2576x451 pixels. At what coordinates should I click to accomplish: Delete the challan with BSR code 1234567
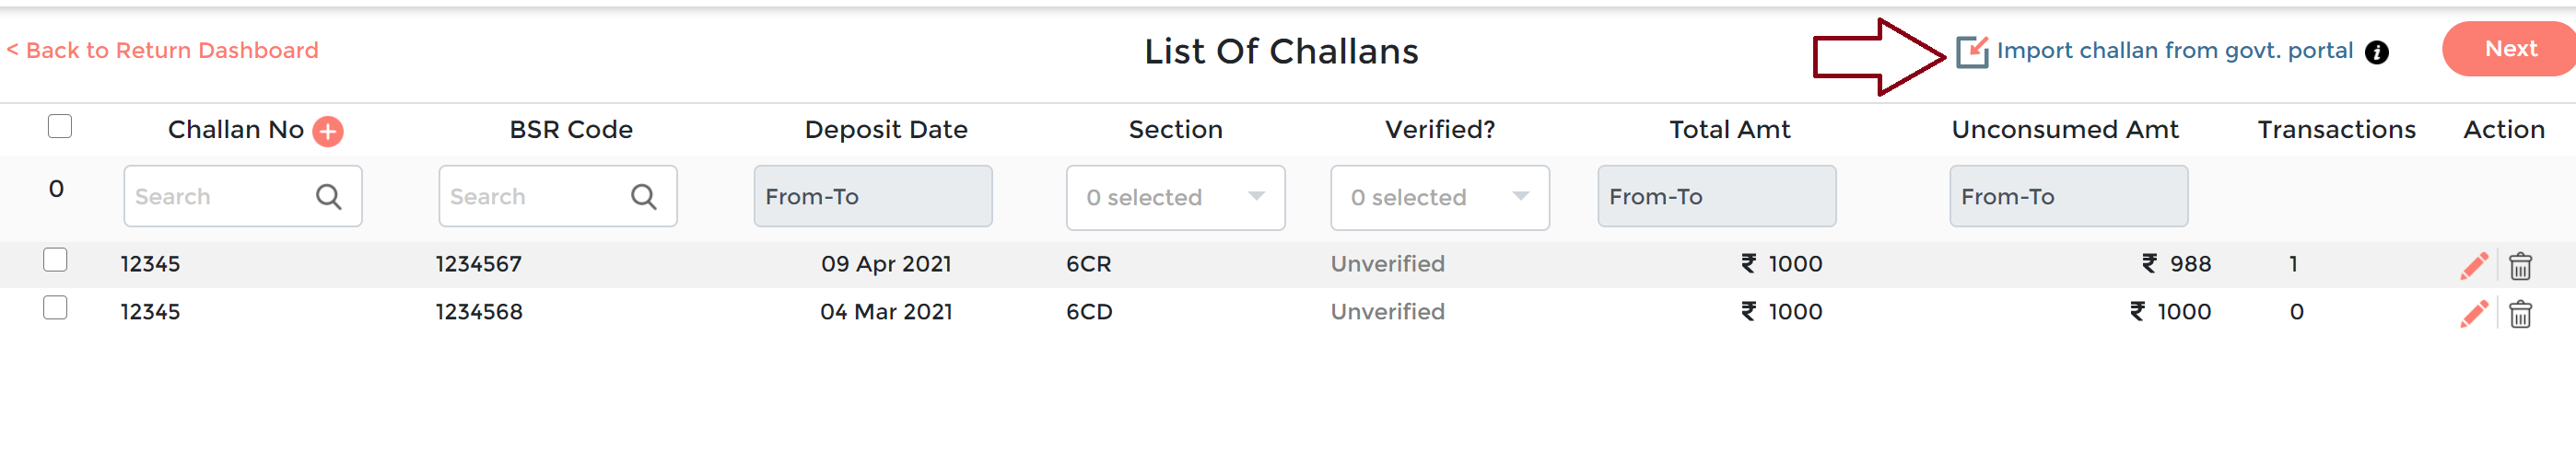(2519, 266)
